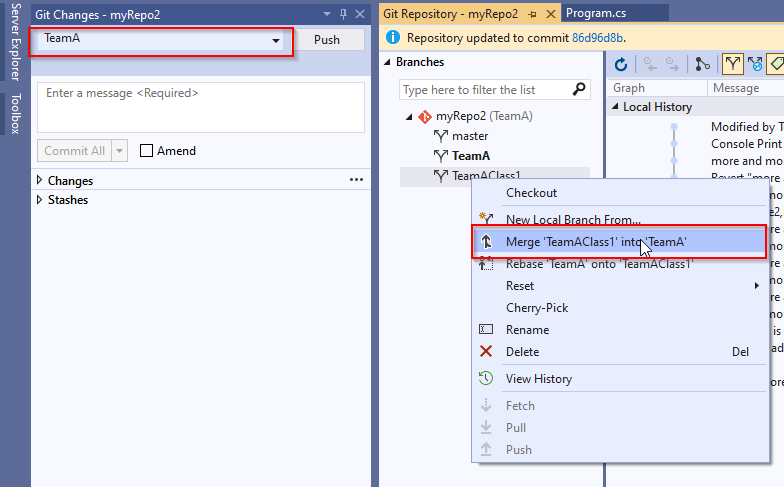Open the commit link 86d96d8b
784x487 pixels.
click(x=597, y=38)
